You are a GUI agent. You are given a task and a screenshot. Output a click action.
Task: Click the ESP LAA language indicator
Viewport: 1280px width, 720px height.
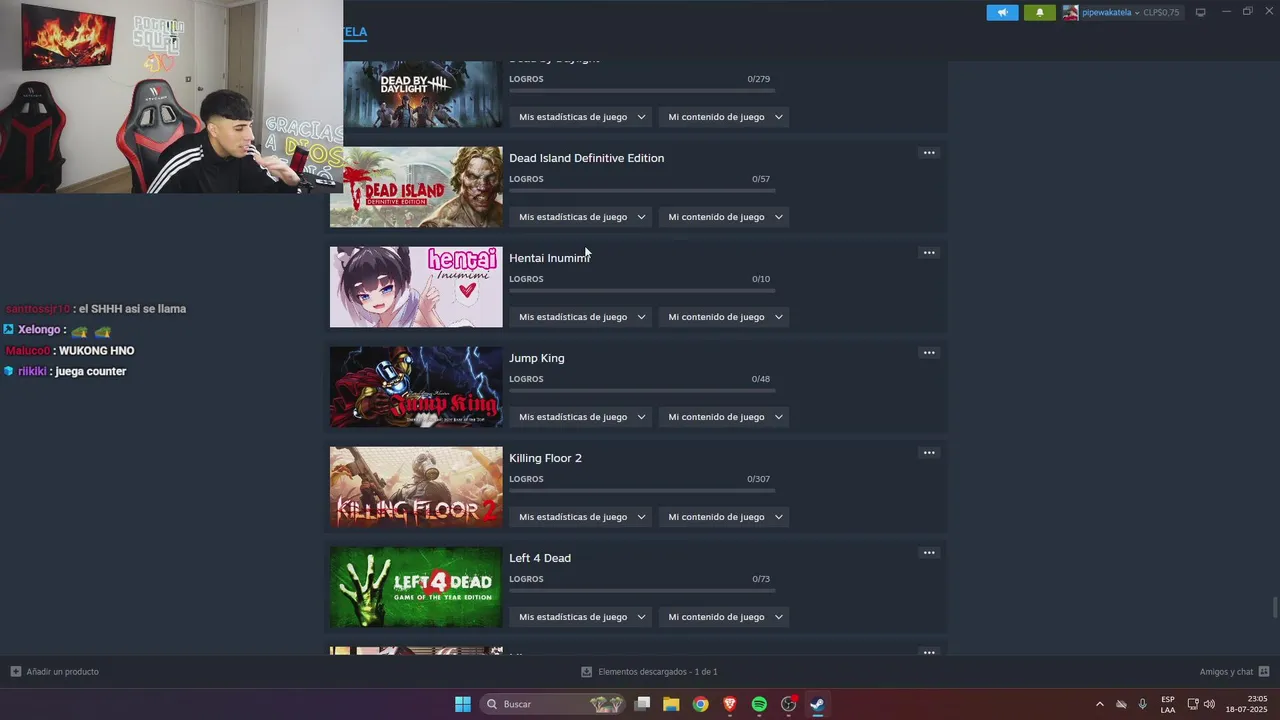[x=1168, y=704]
